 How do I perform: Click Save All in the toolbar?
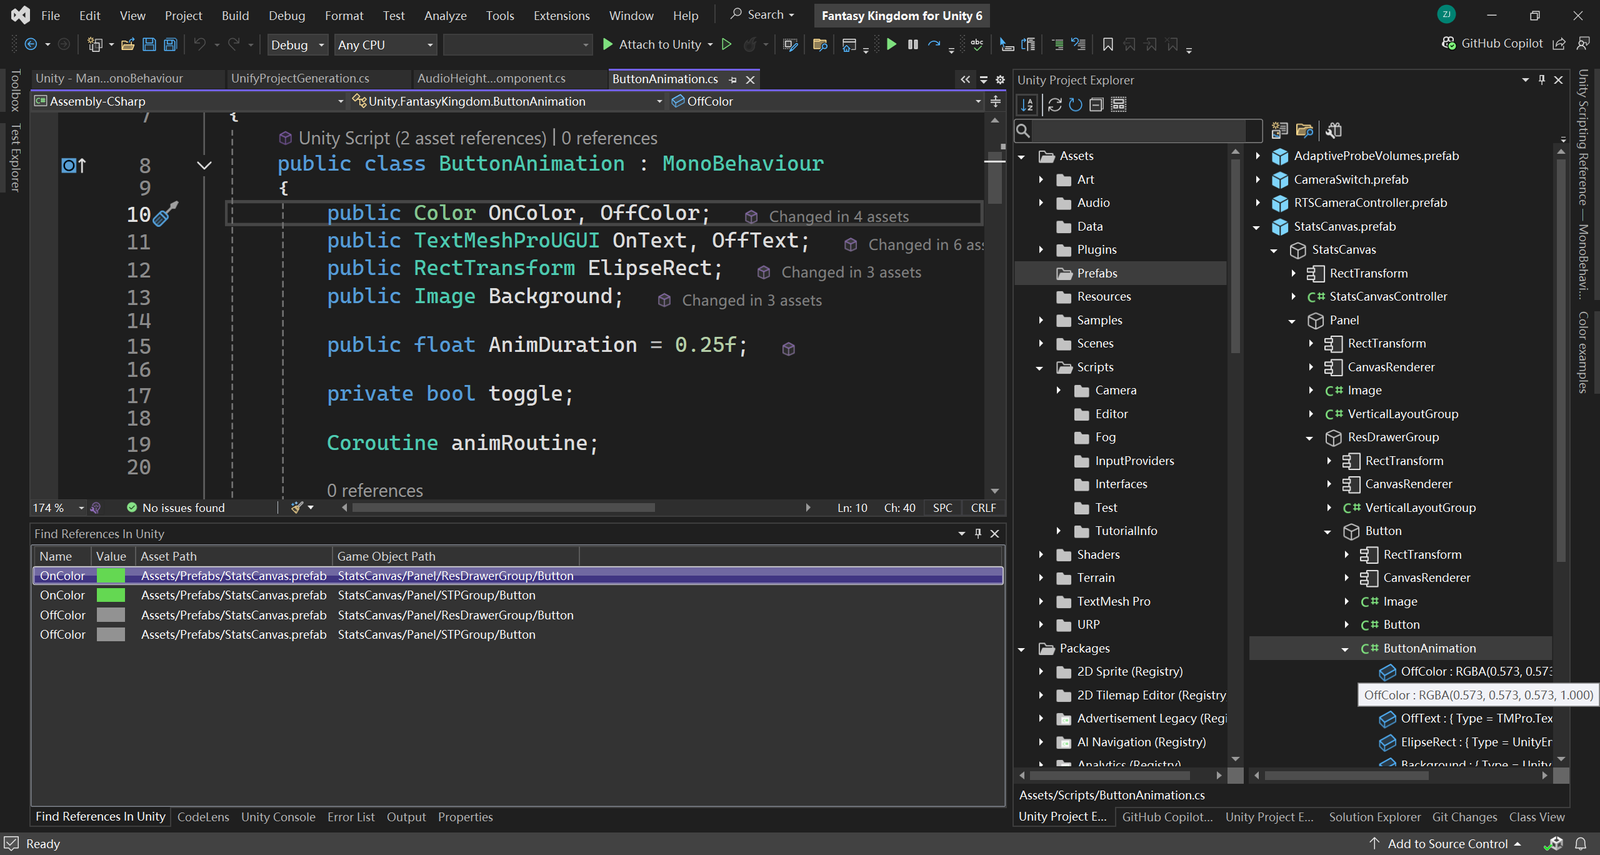(170, 45)
